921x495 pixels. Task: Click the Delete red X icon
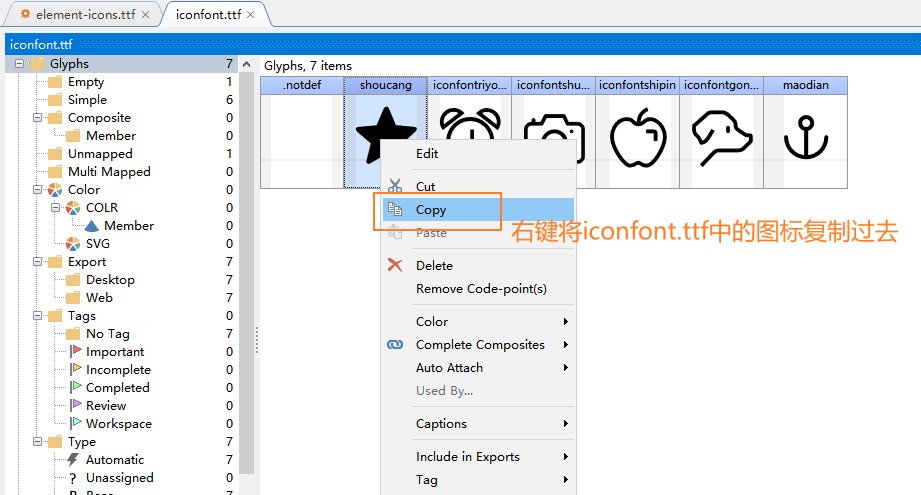(395, 266)
